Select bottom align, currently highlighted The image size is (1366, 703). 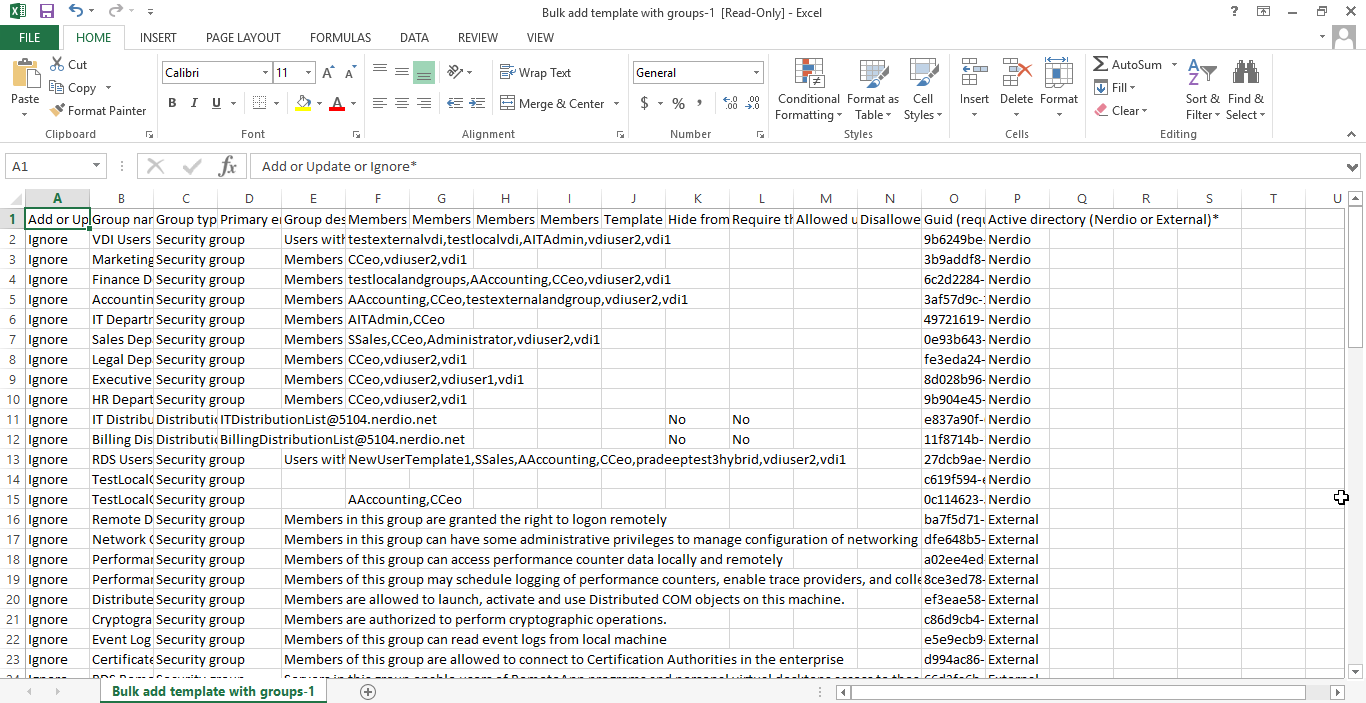[423, 72]
